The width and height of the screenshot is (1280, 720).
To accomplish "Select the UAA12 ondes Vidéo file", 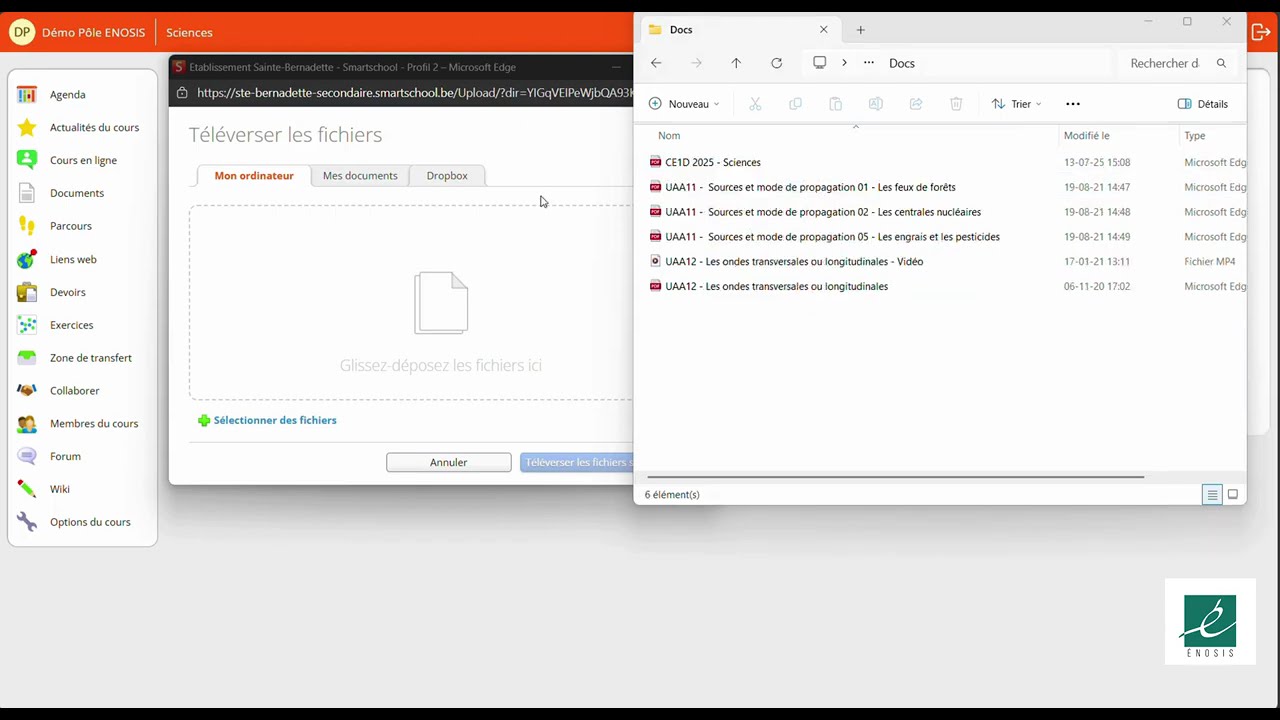I will click(x=794, y=262).
